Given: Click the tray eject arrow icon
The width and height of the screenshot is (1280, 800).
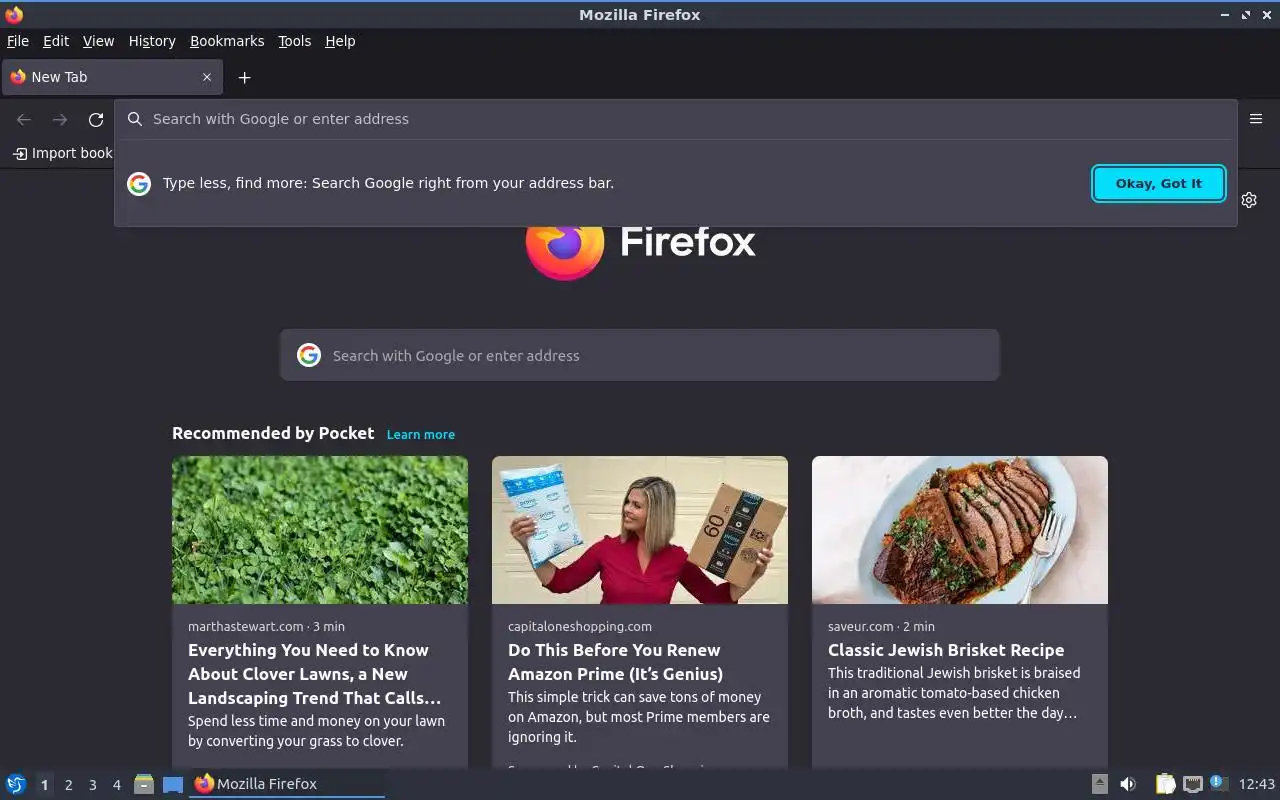Looking at the screenshot, I should (x=1099, y=784).
